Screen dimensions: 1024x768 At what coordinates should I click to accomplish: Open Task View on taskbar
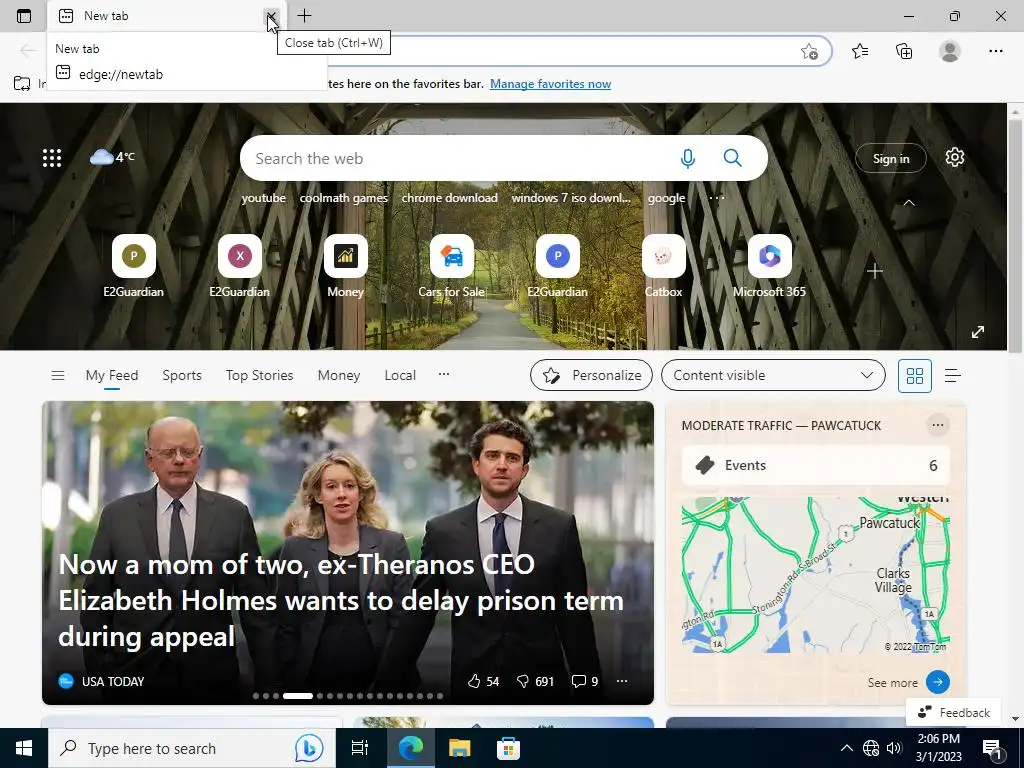(x=360, y=748)
